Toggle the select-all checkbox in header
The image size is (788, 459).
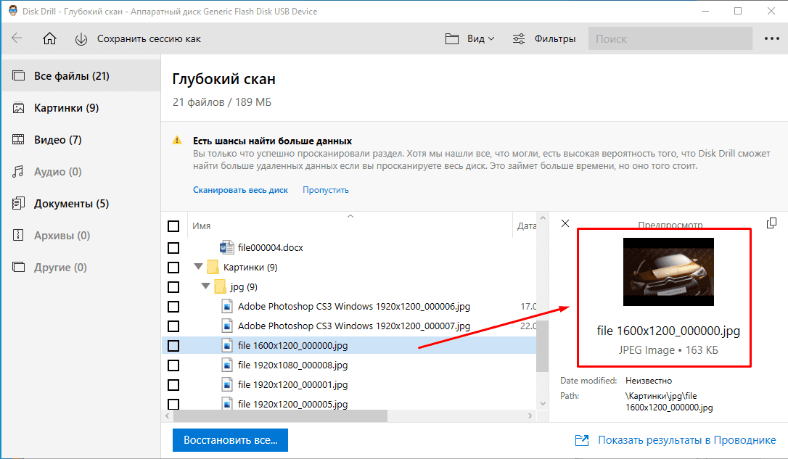pos(173,226)
